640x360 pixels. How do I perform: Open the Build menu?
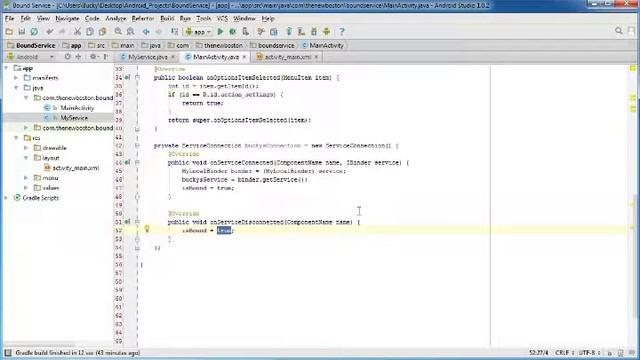point(167,18)
